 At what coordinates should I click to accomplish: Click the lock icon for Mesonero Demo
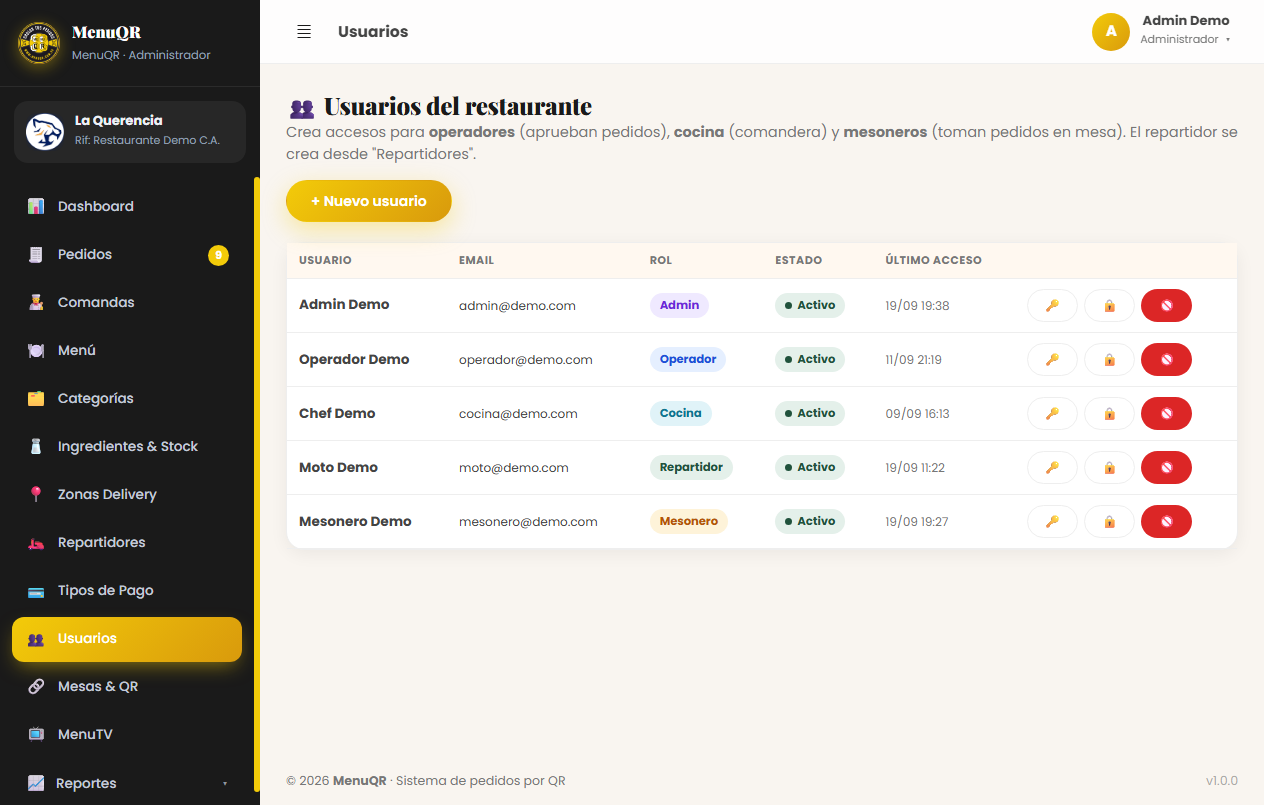pos(1109,521)
